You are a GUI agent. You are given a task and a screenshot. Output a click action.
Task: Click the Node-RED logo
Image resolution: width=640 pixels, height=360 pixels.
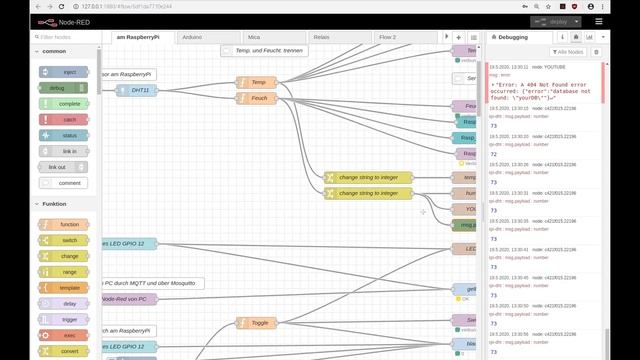pos(64,22)
